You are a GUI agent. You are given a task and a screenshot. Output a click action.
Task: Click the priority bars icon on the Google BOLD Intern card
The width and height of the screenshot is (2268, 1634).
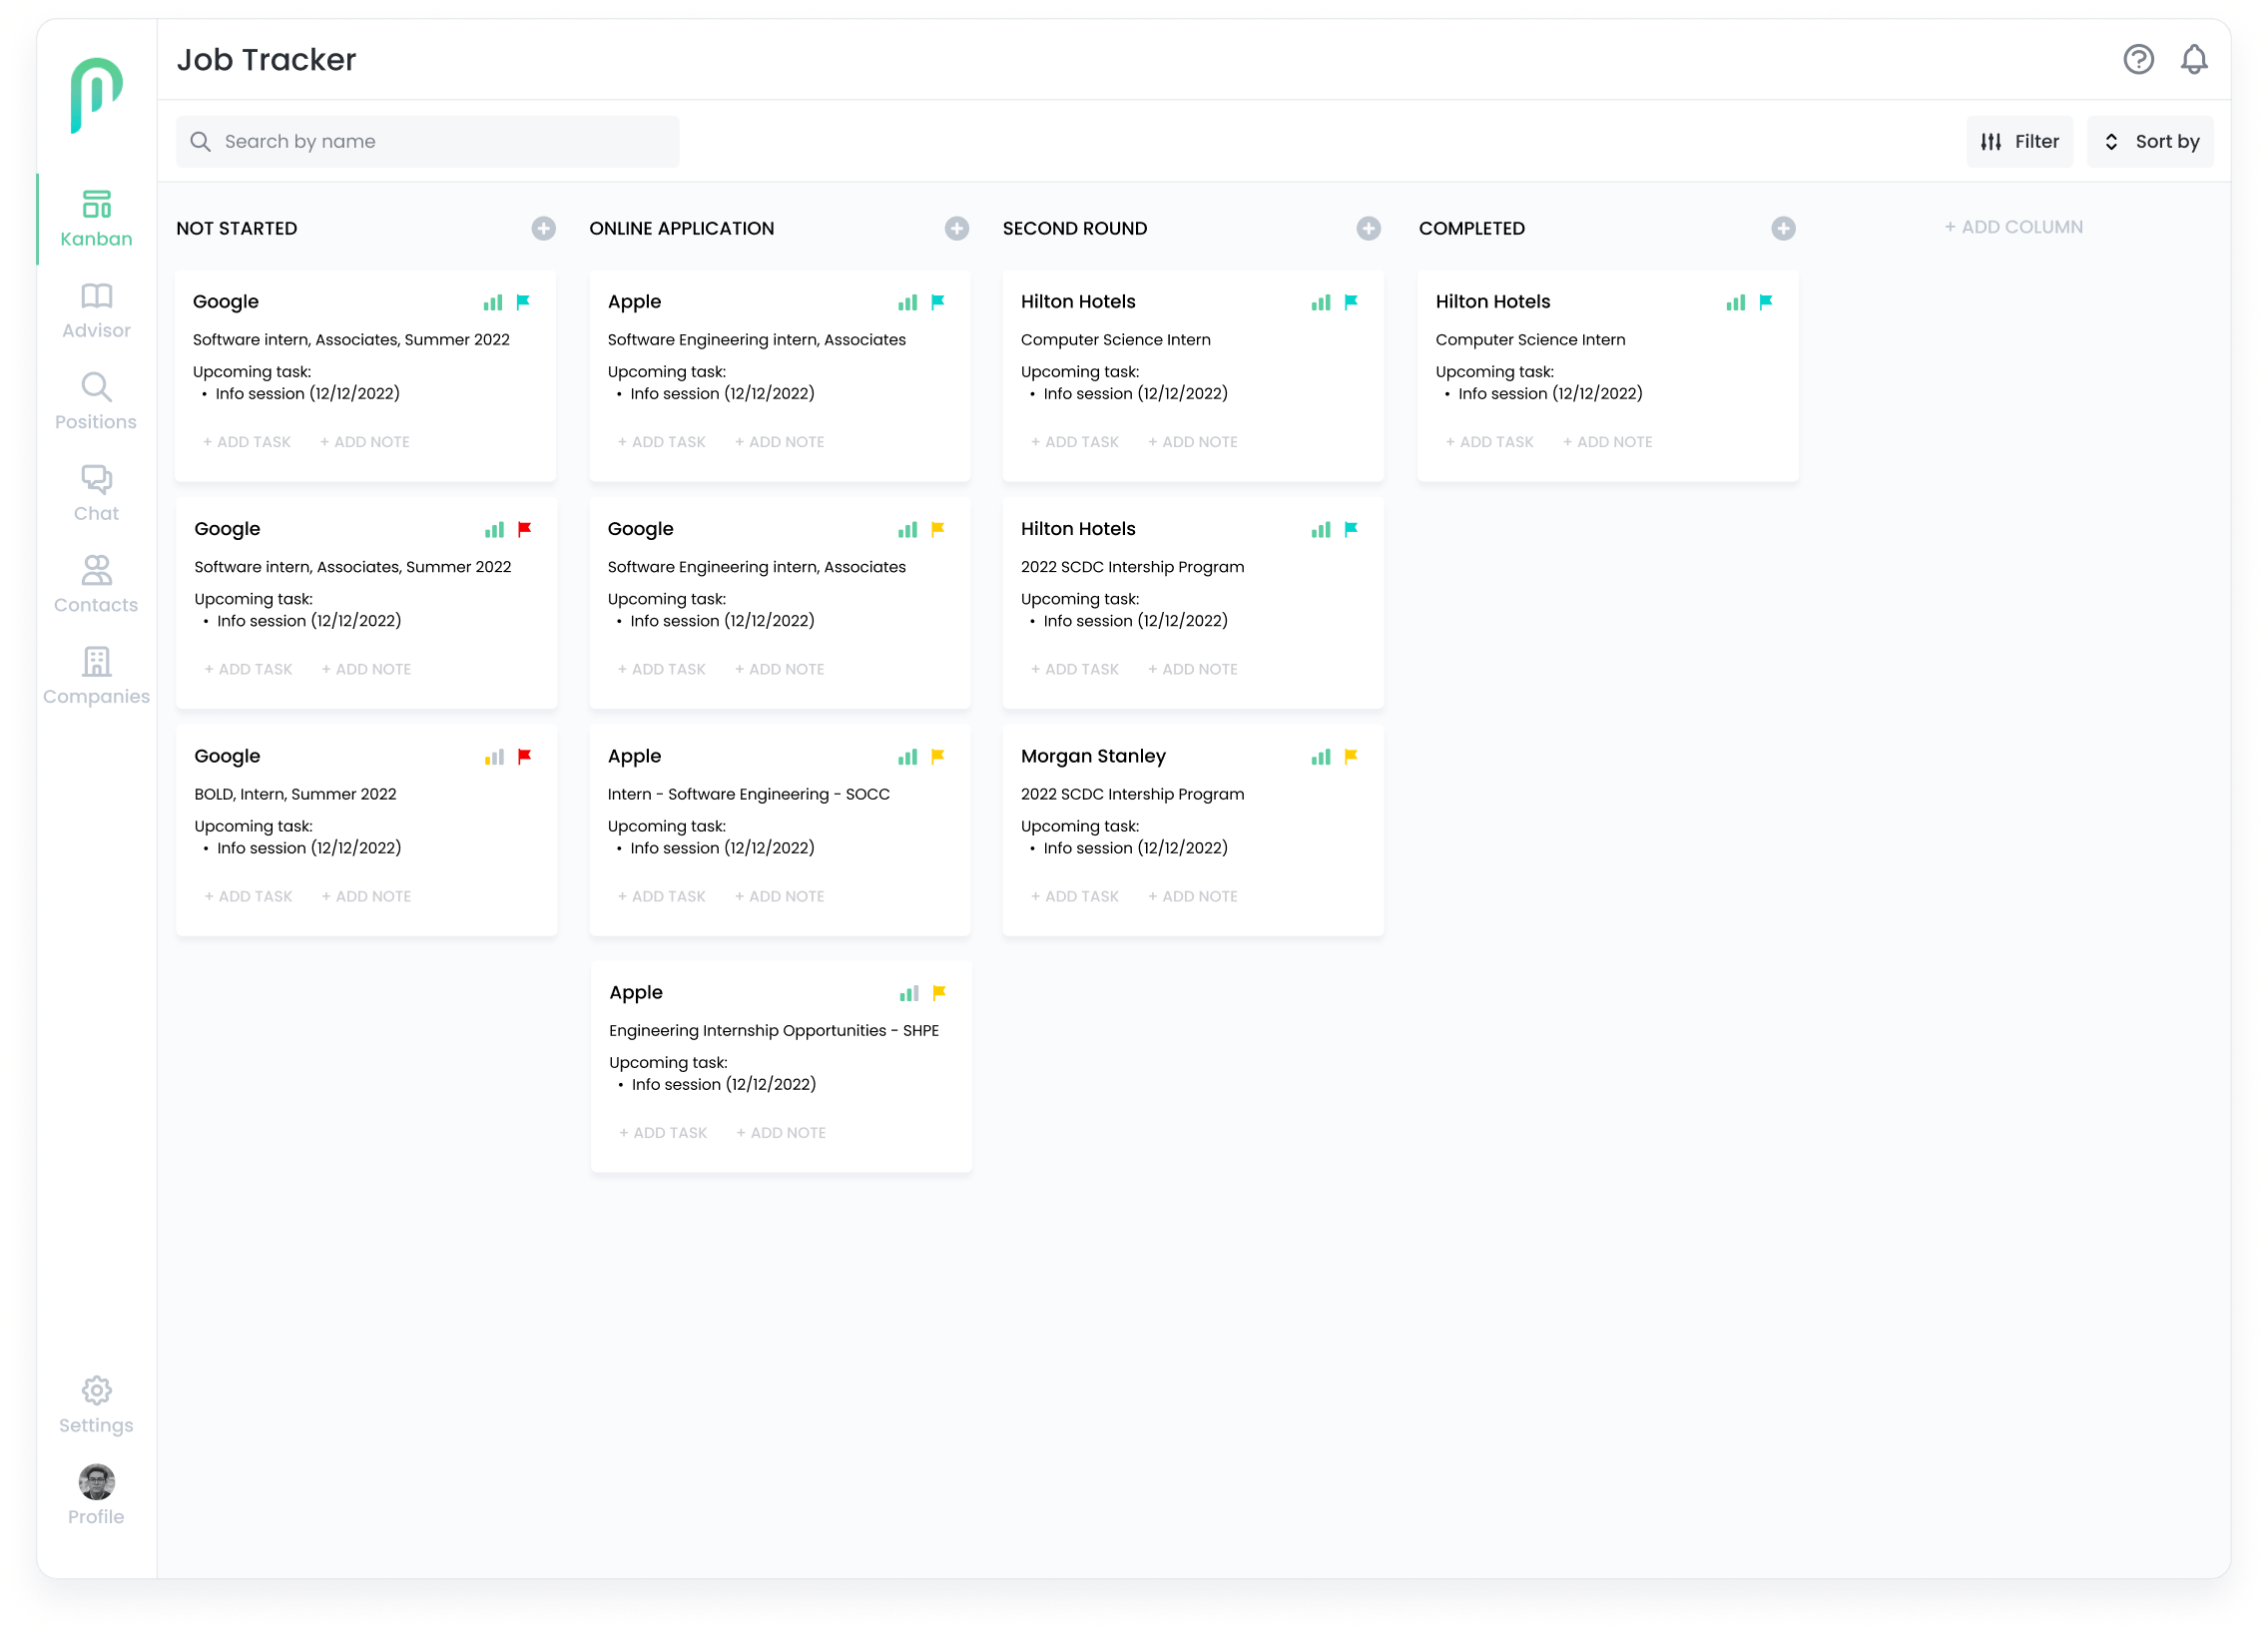pyautogui.click(x=494, y=757)
